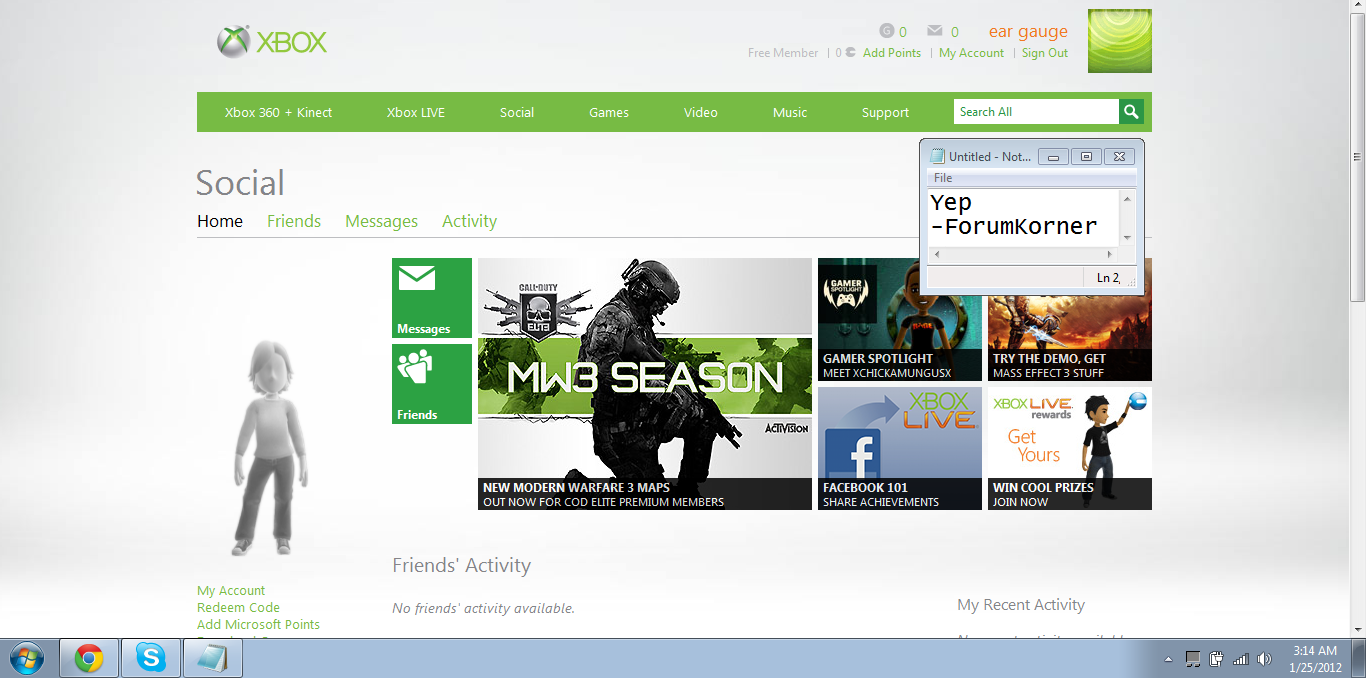Viewport: 1366px width, 678px height.
Task: Open the Messages tile
Action: point(432,298)
